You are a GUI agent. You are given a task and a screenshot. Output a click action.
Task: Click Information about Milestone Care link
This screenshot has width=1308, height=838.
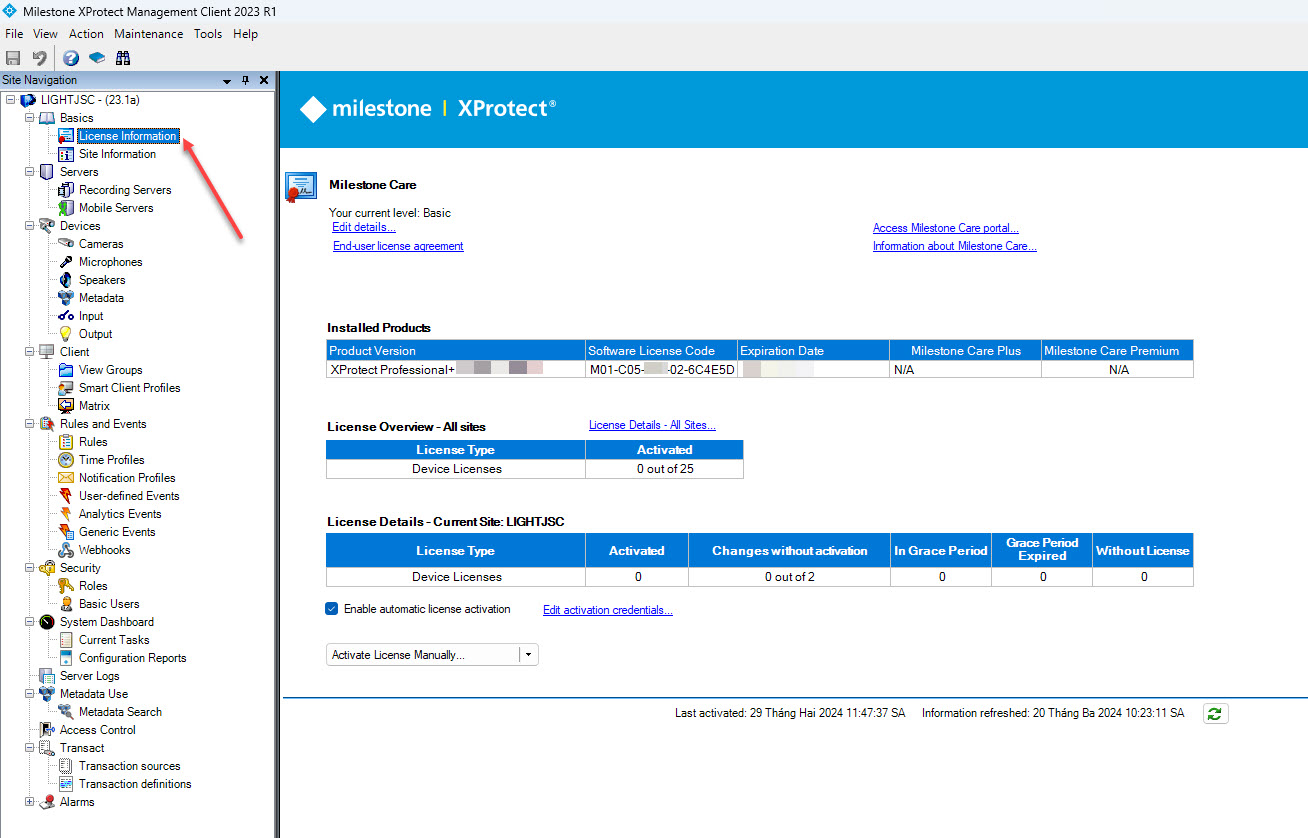click(955, 246)
